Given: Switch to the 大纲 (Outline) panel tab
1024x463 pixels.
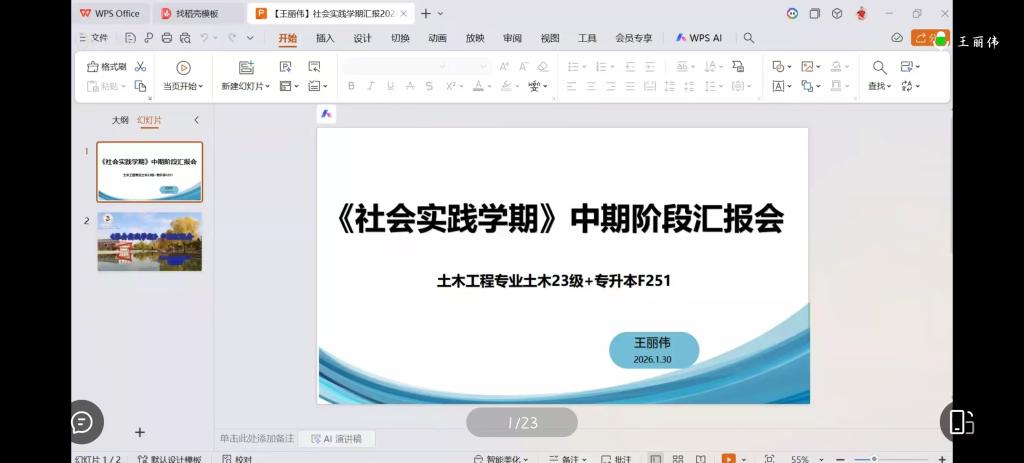Looking at the screenshot, I should (120, 120).
